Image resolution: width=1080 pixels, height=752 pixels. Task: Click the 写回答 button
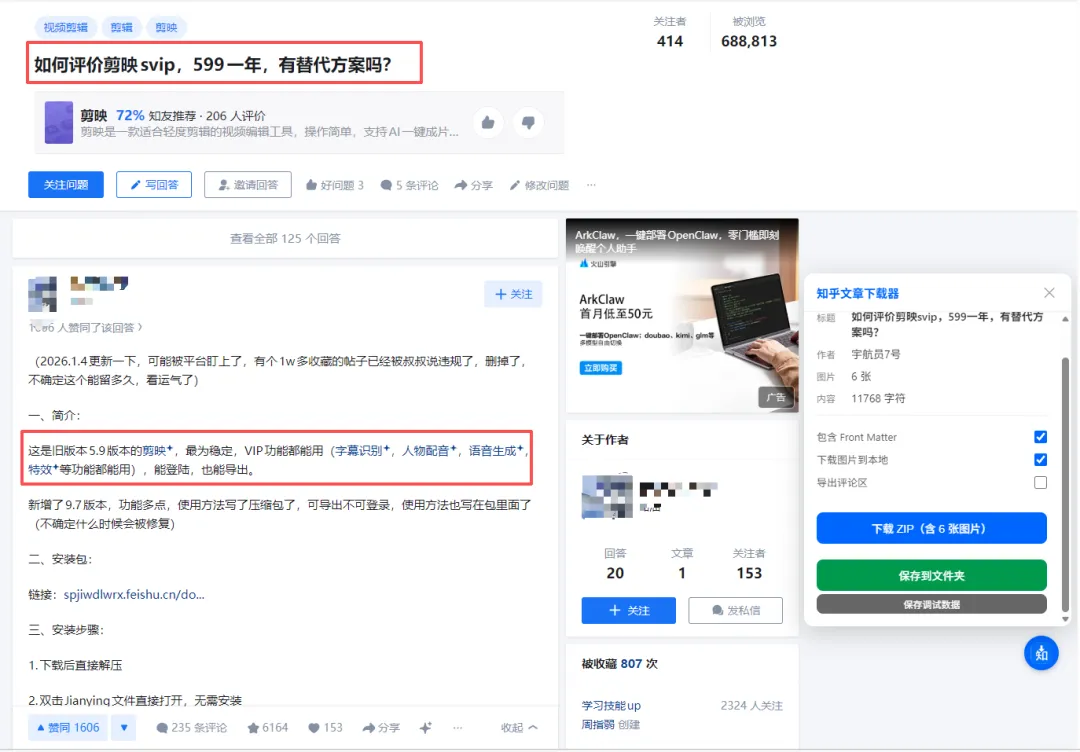[154, 185]
